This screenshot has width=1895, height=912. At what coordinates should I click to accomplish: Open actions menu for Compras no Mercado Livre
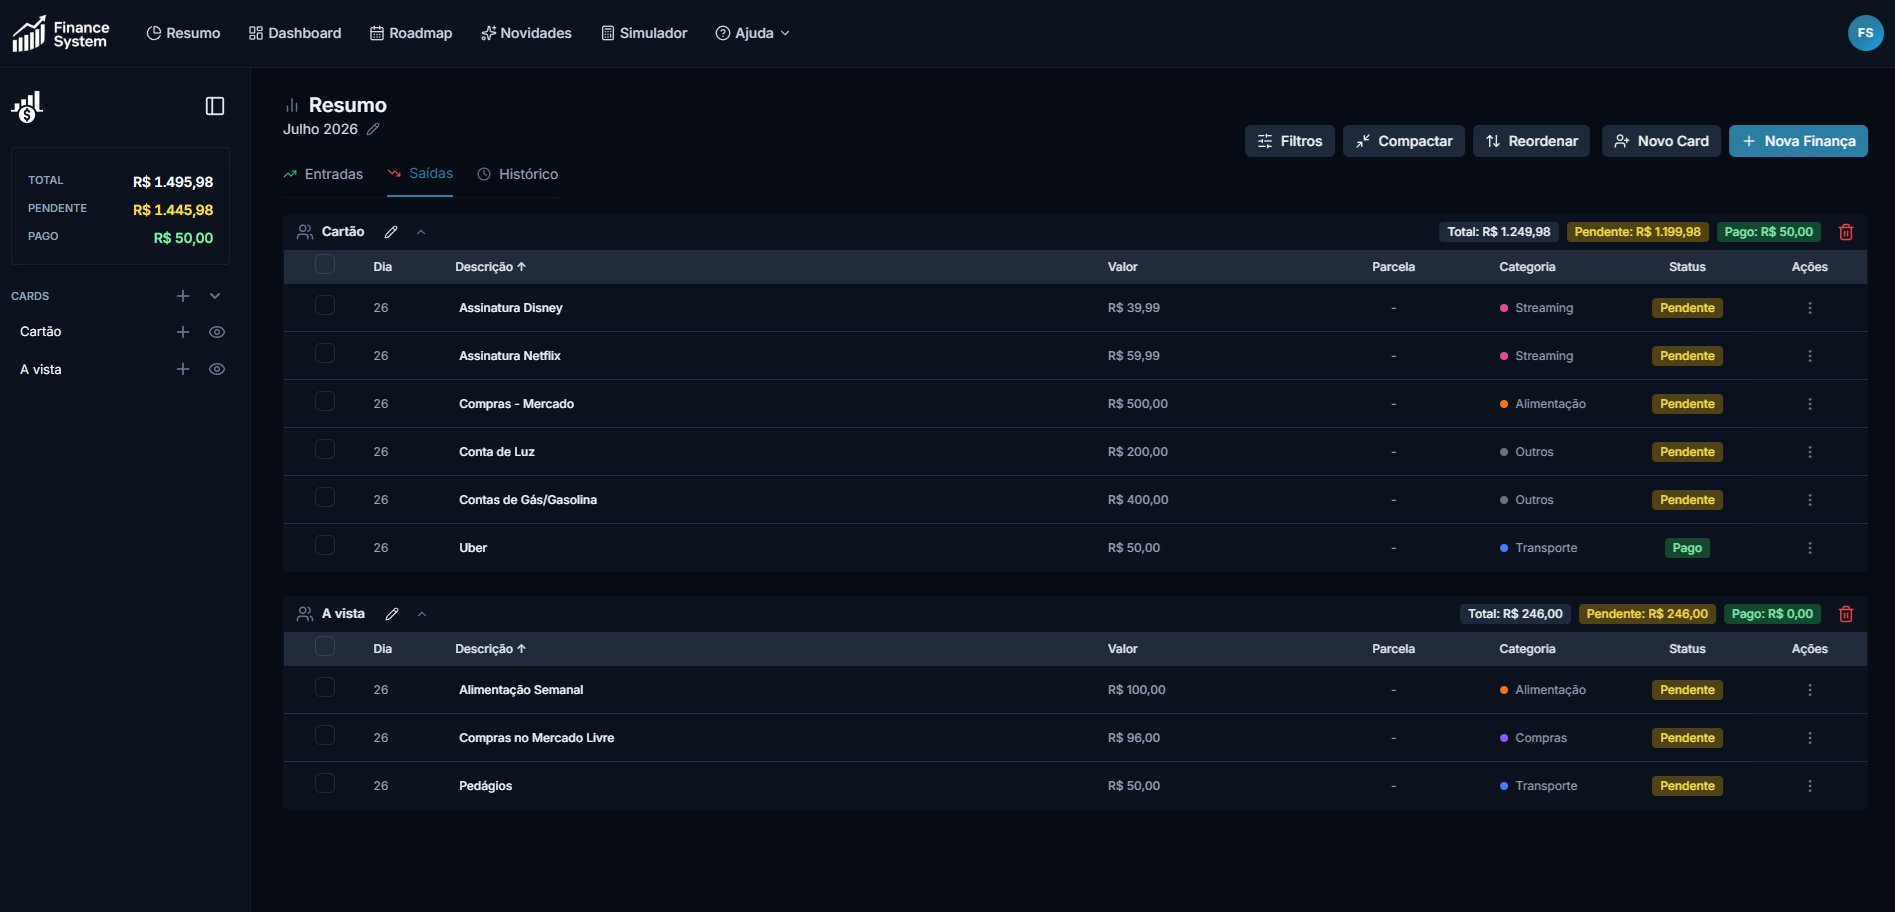pos(1810,738)
